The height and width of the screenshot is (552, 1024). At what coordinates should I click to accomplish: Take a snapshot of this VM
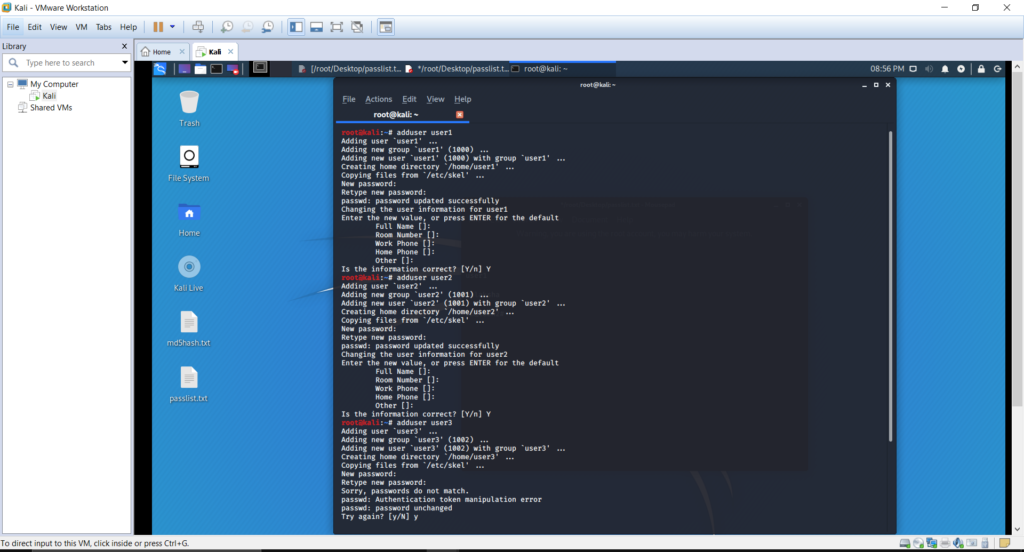(x=227, y=27)
